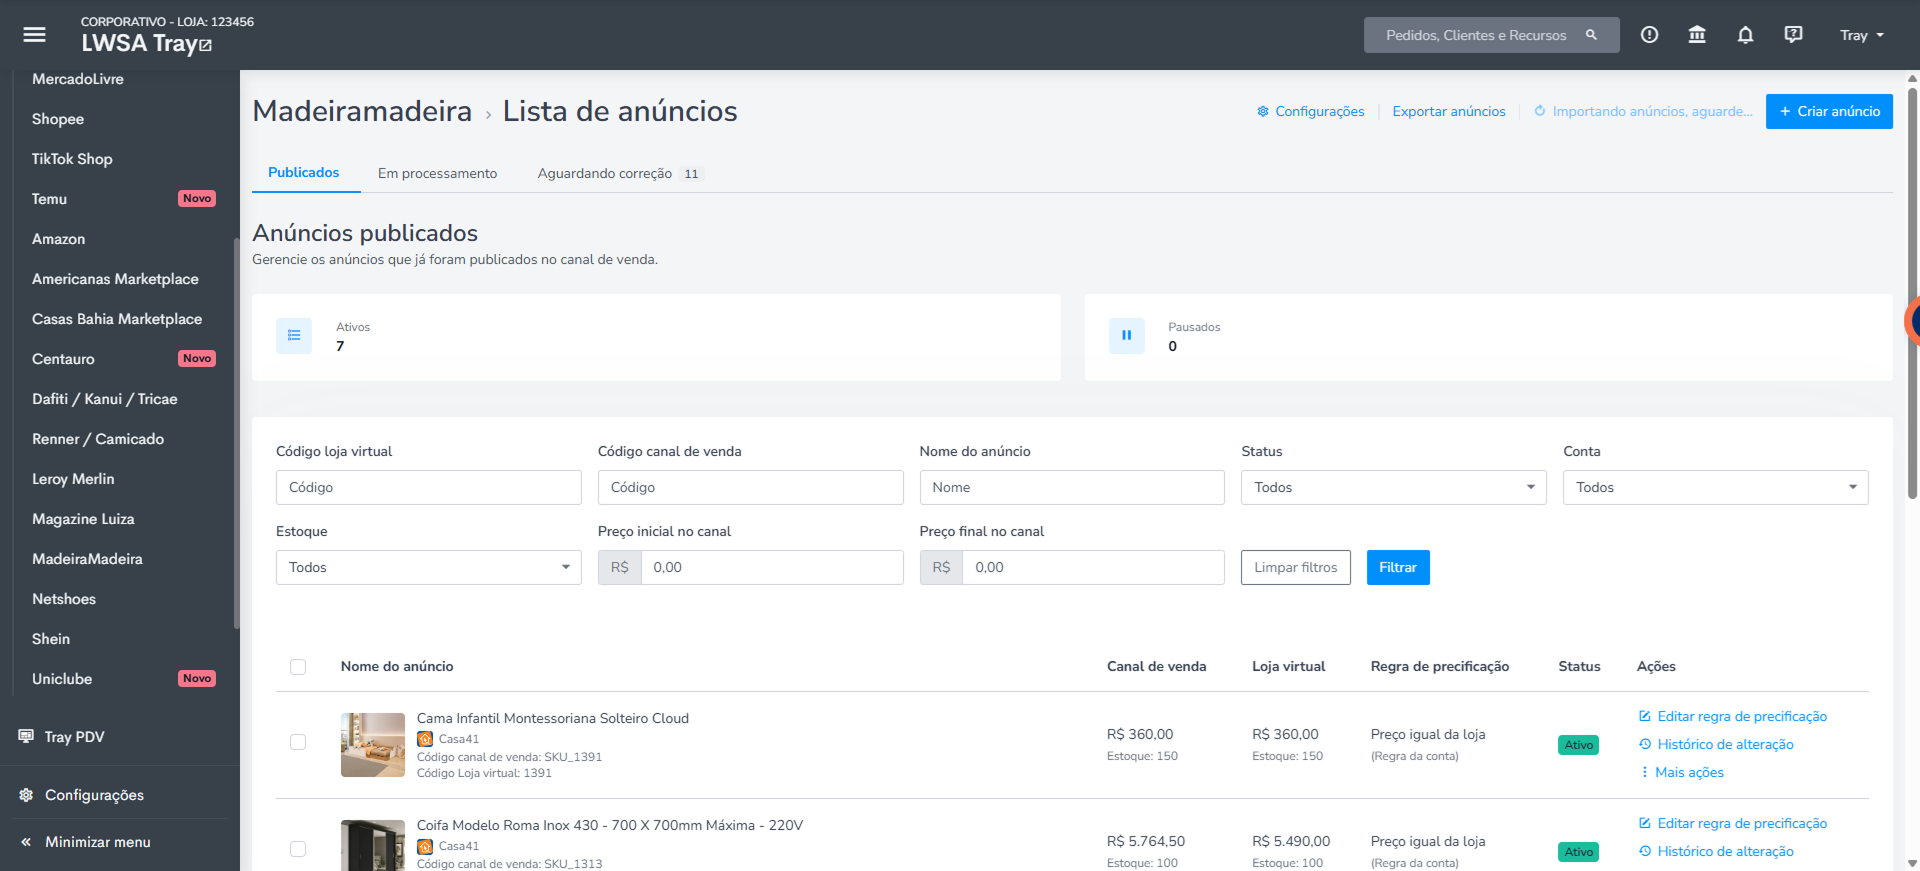Expand the Conta dropdown
Screen dimensions: 1920x871
1715,487
